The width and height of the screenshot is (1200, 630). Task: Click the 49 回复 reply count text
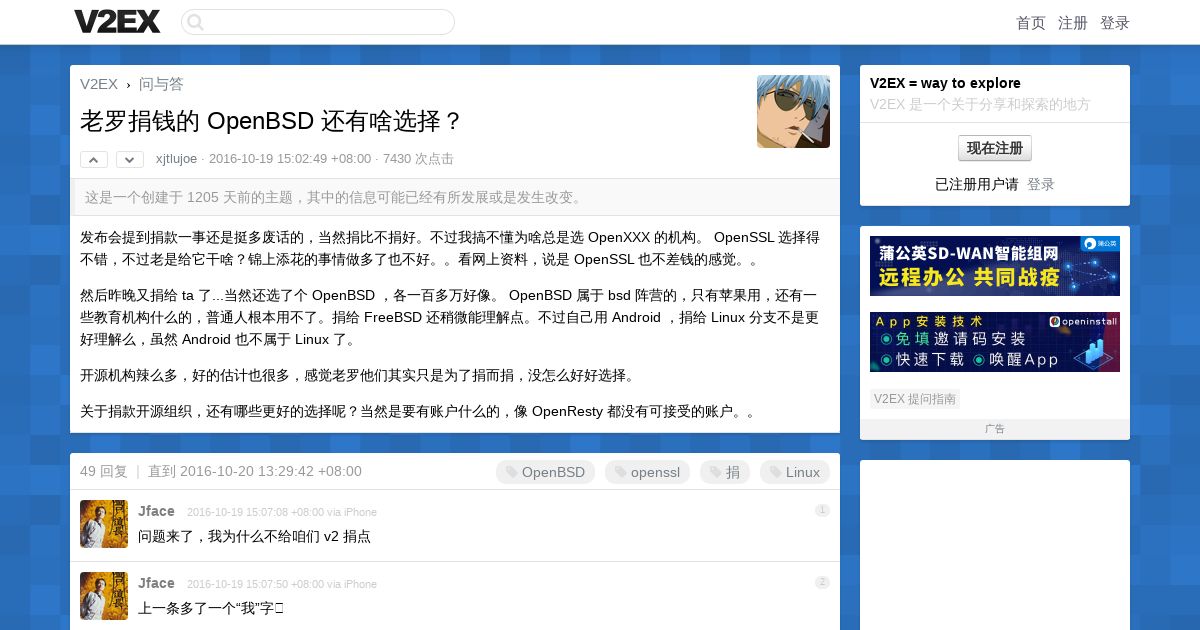tap(104, 471)
